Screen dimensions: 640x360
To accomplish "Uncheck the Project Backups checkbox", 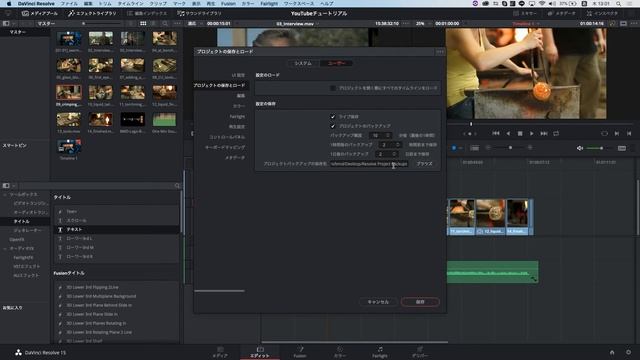I will pyautogui.click(x=333, y=126).
